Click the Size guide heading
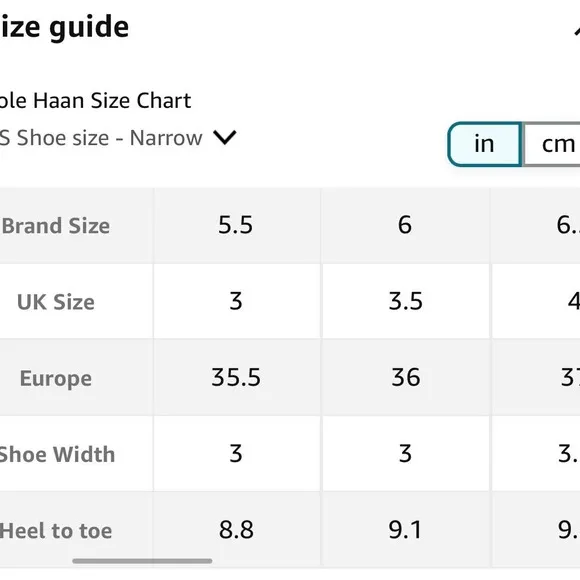This screenshot has width=580, height=580. 64,27
